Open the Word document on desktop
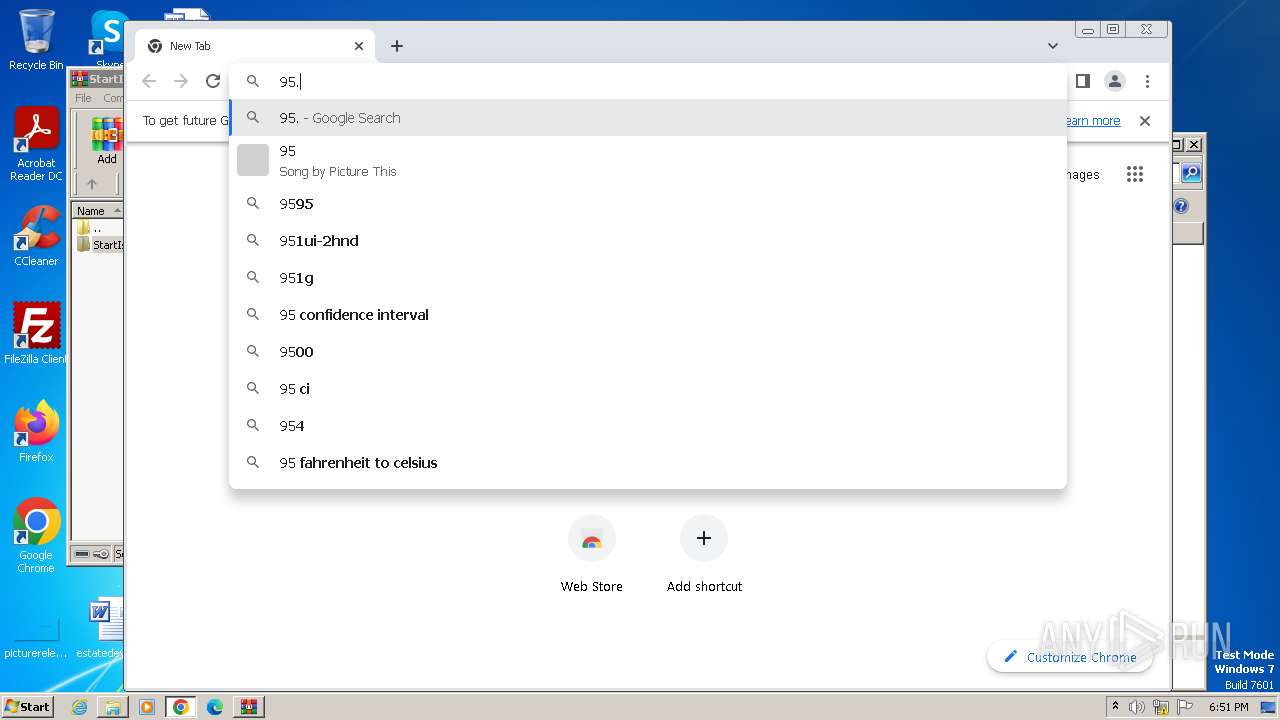This screenshot has width=1280, height=720. (x=102, y=628)
